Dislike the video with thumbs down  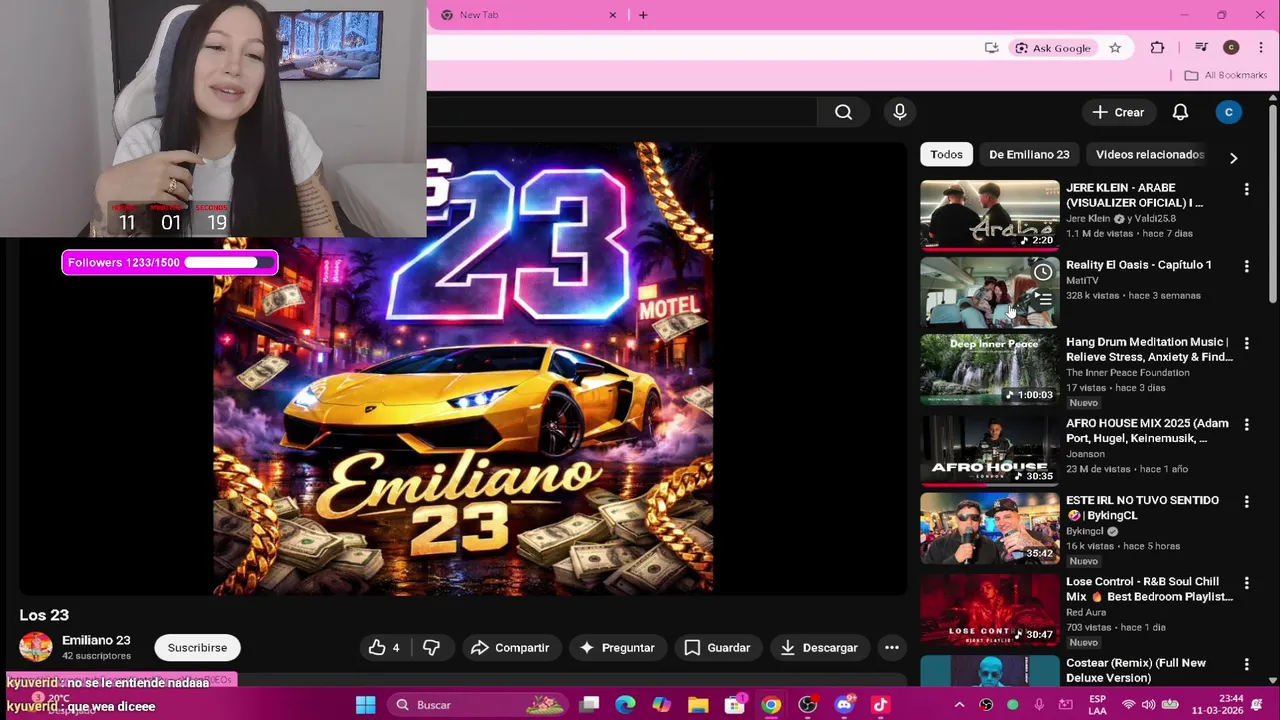431,648
